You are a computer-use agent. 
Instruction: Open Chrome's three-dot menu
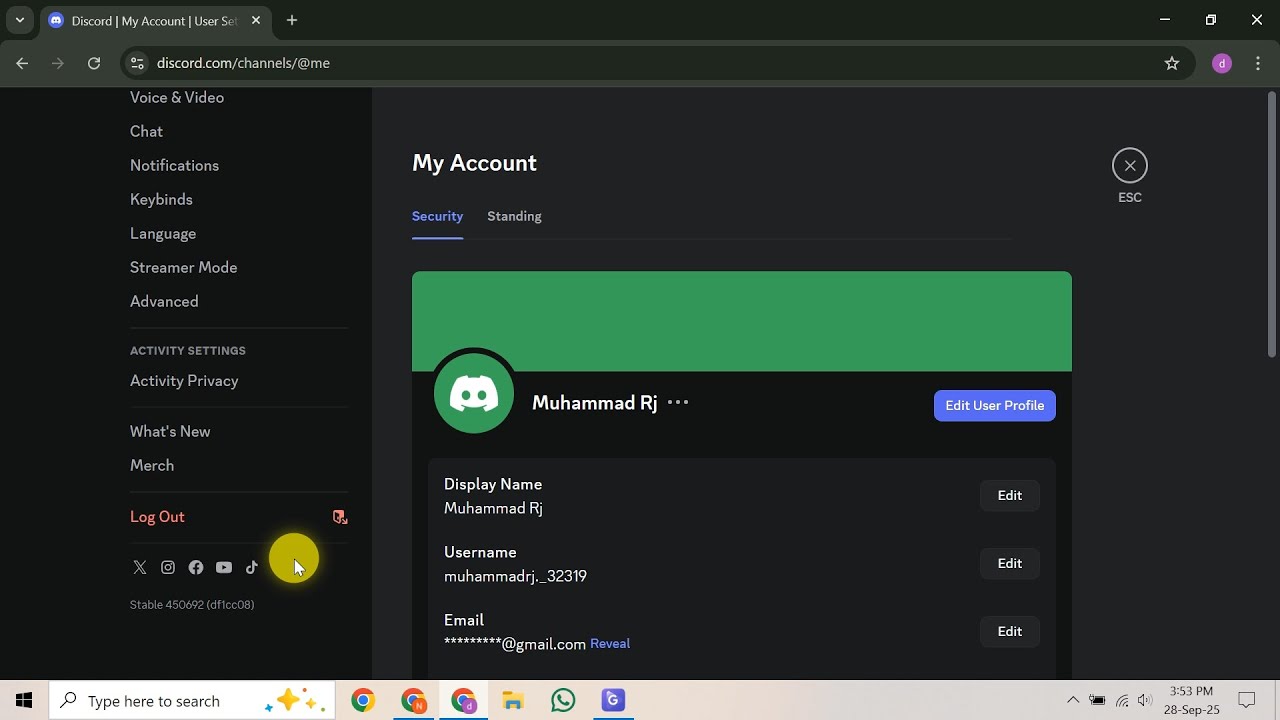[1258, 63]
